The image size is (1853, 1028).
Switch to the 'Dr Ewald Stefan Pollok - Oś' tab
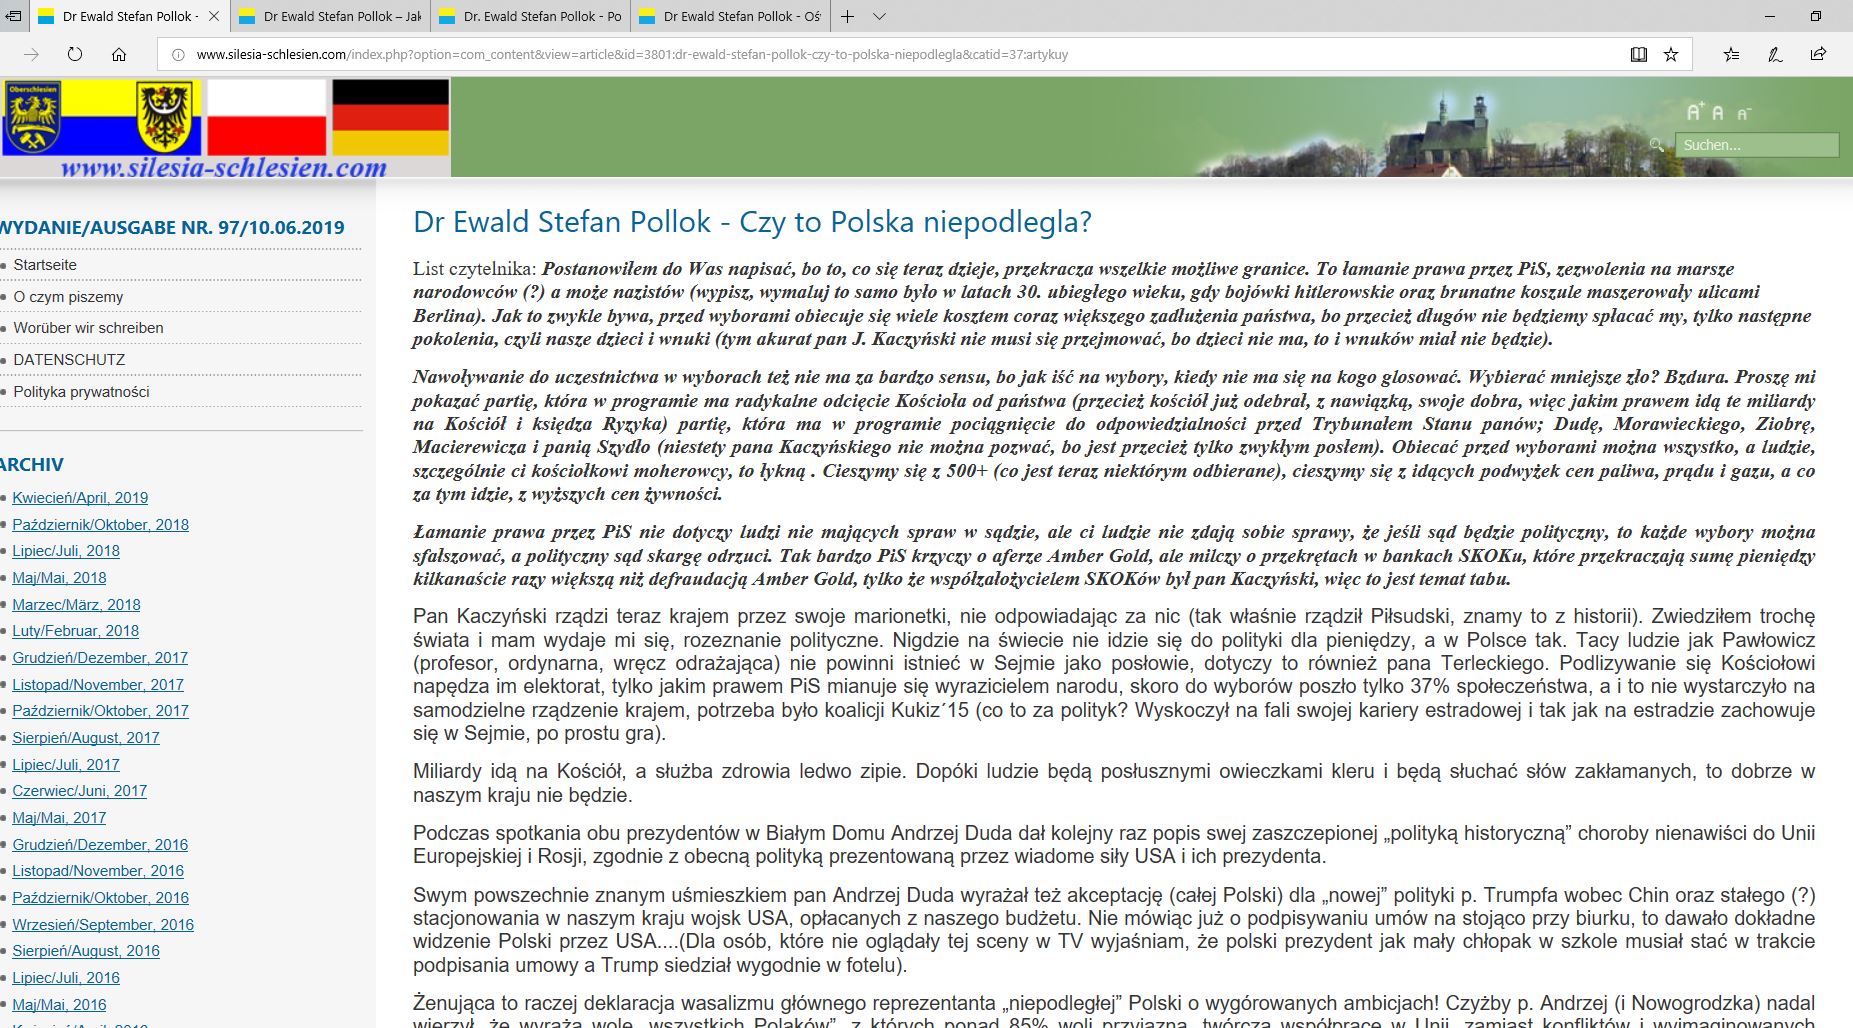point(731,16)
